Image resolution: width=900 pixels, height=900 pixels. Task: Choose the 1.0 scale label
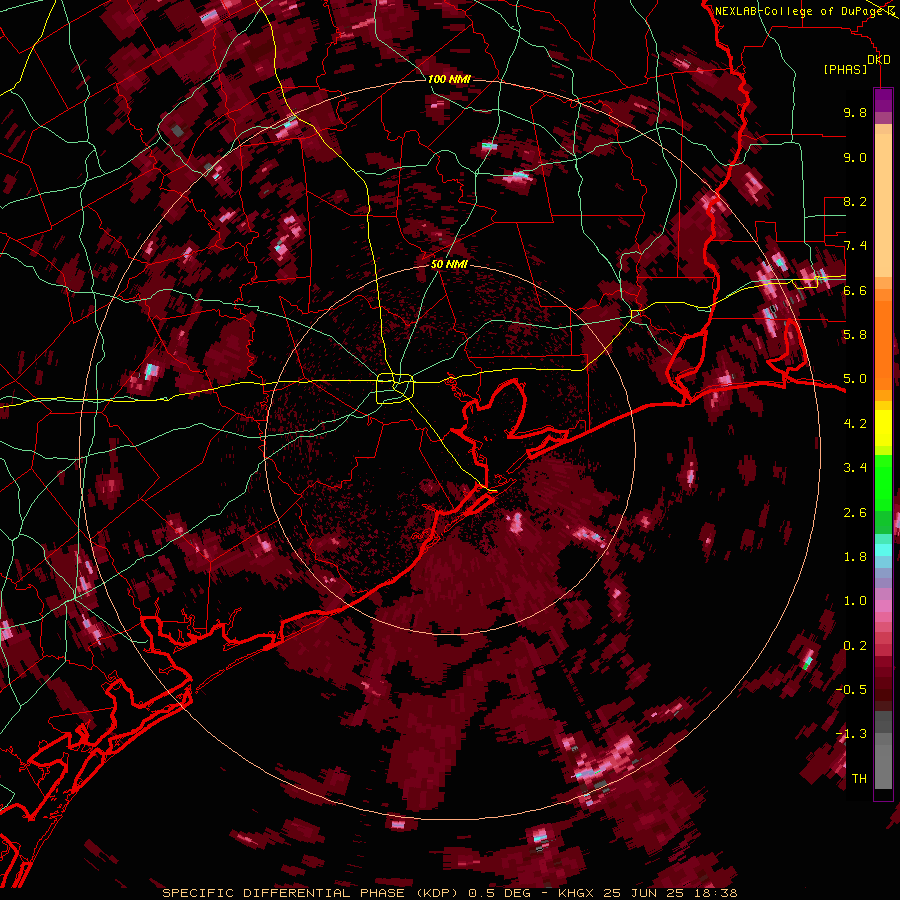pos(855,601)
